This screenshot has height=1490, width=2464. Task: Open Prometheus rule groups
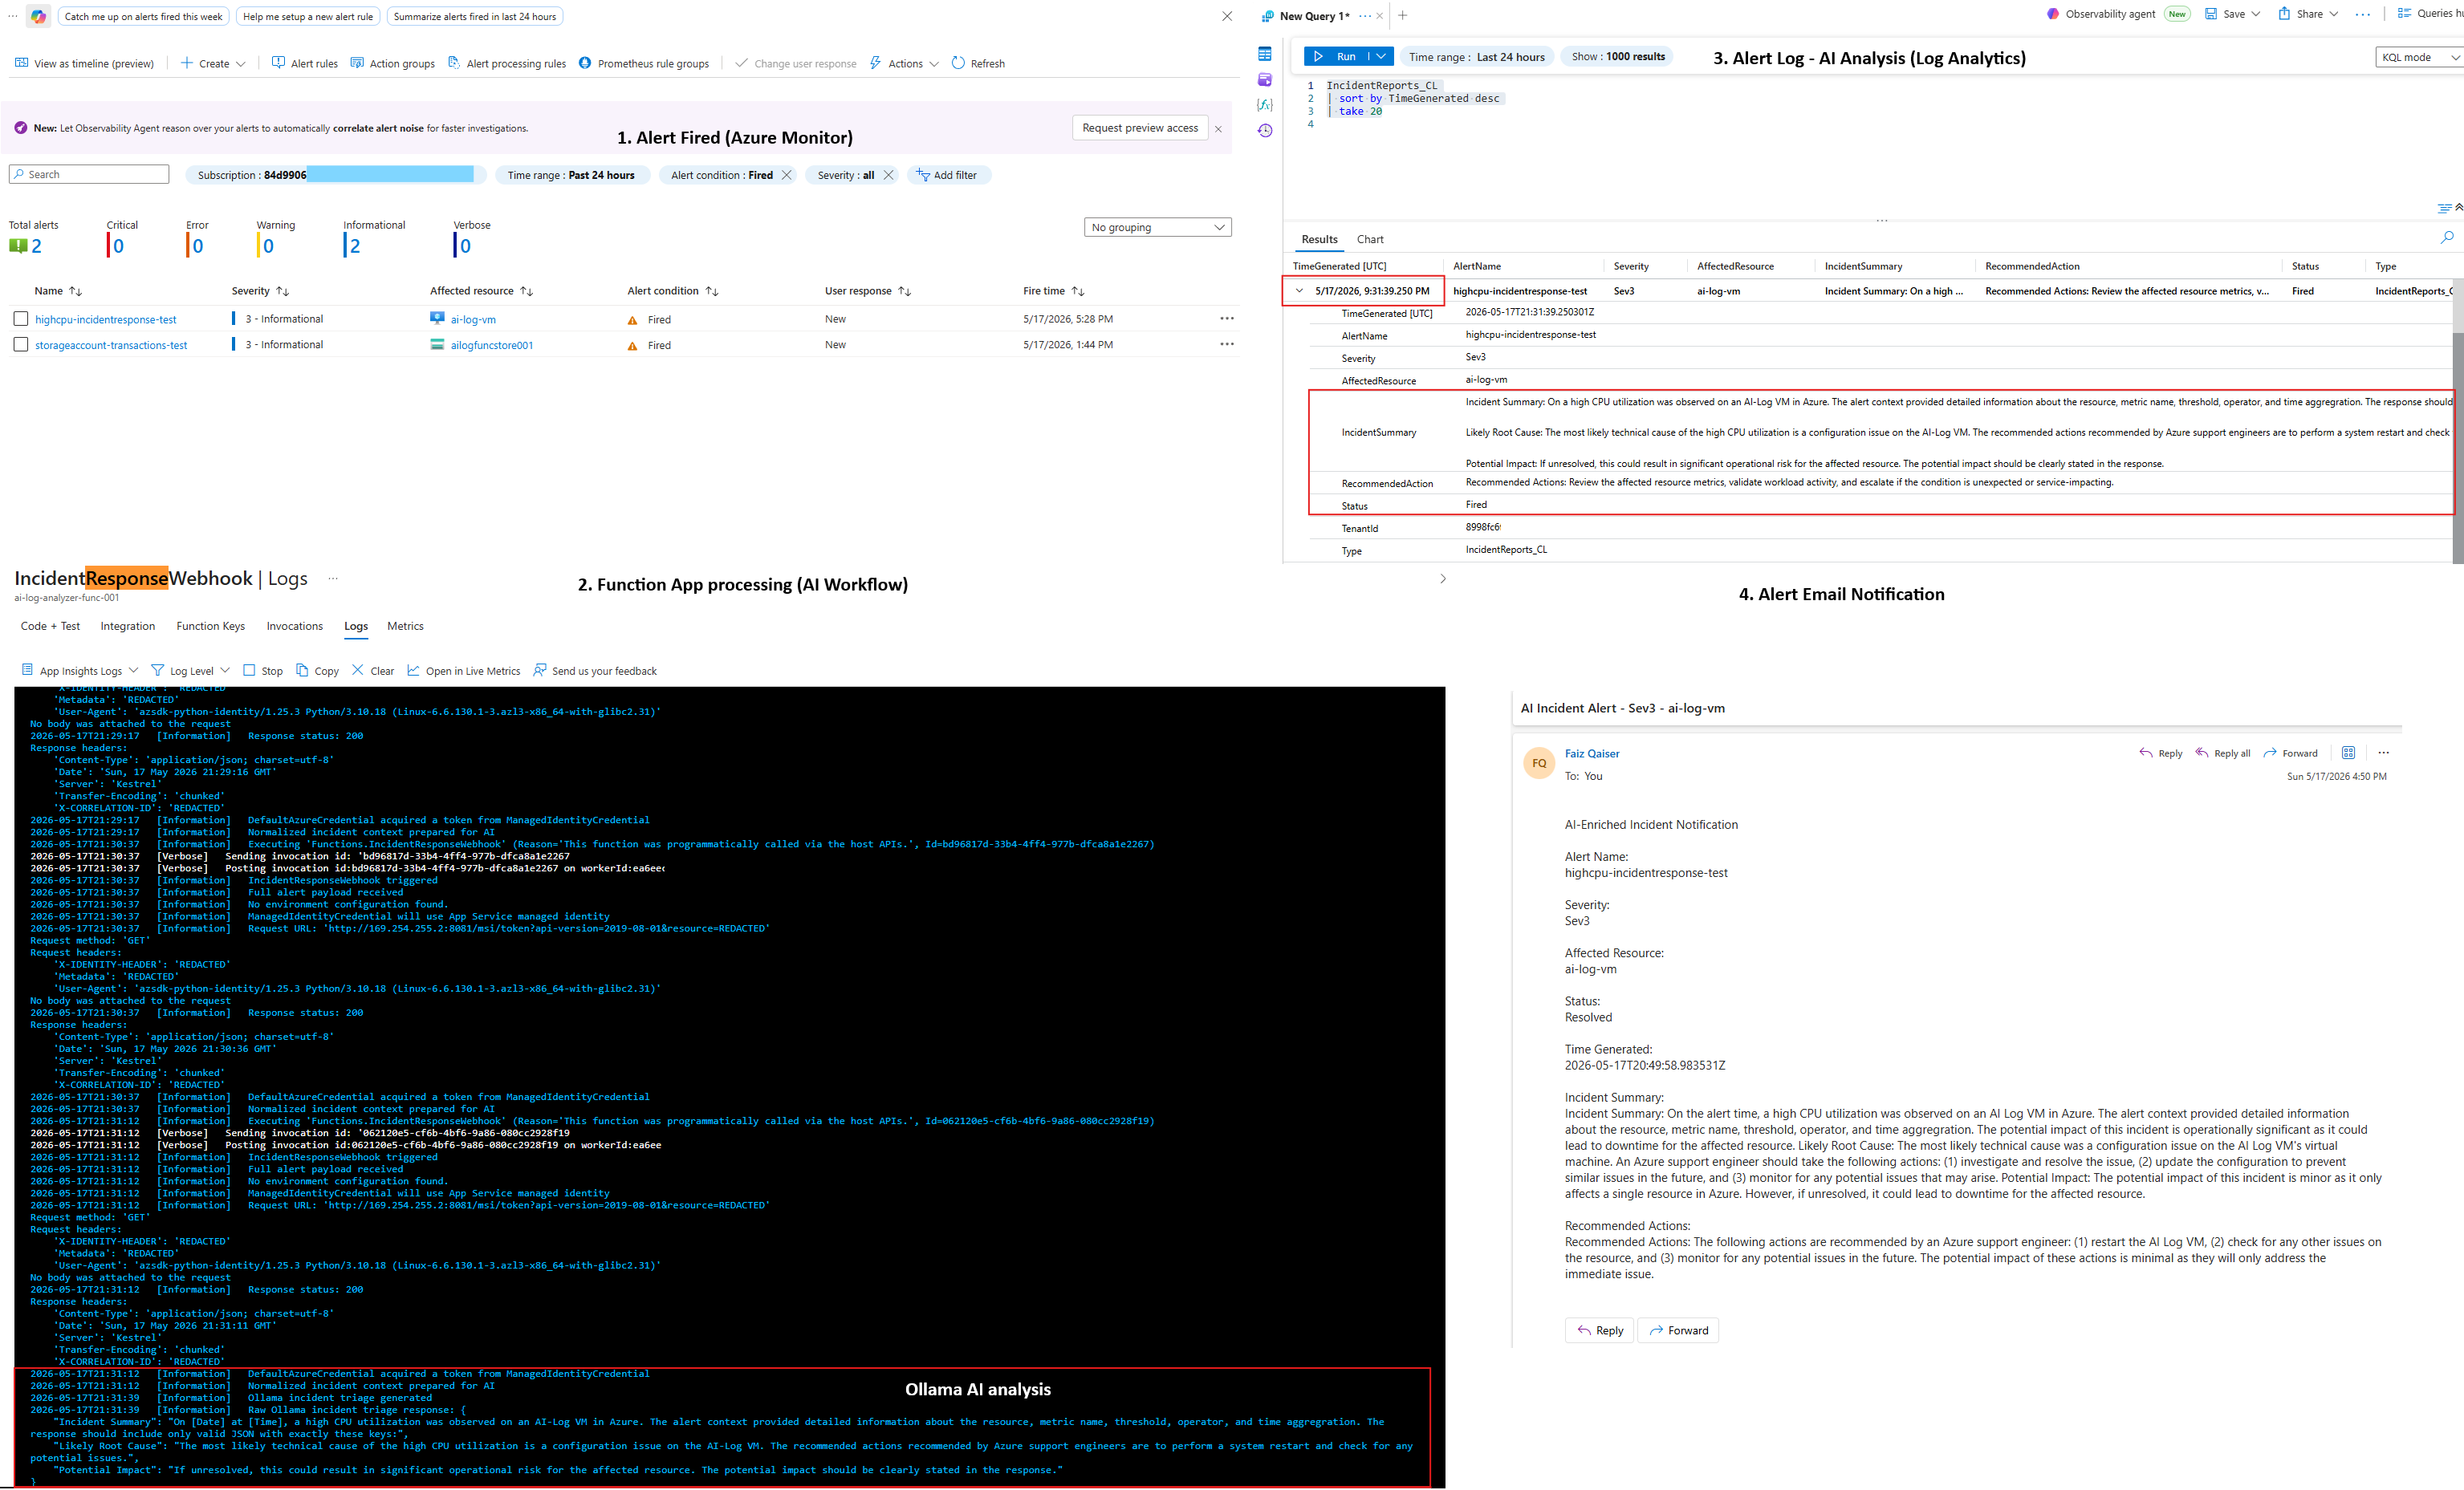click(644, 63)
